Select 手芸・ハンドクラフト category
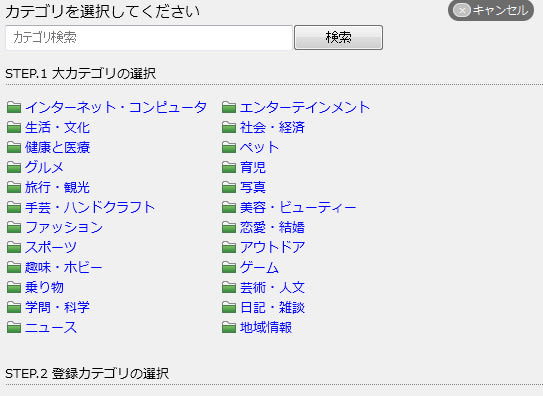This screenshot has height=396, width=543. coord(90,207)
